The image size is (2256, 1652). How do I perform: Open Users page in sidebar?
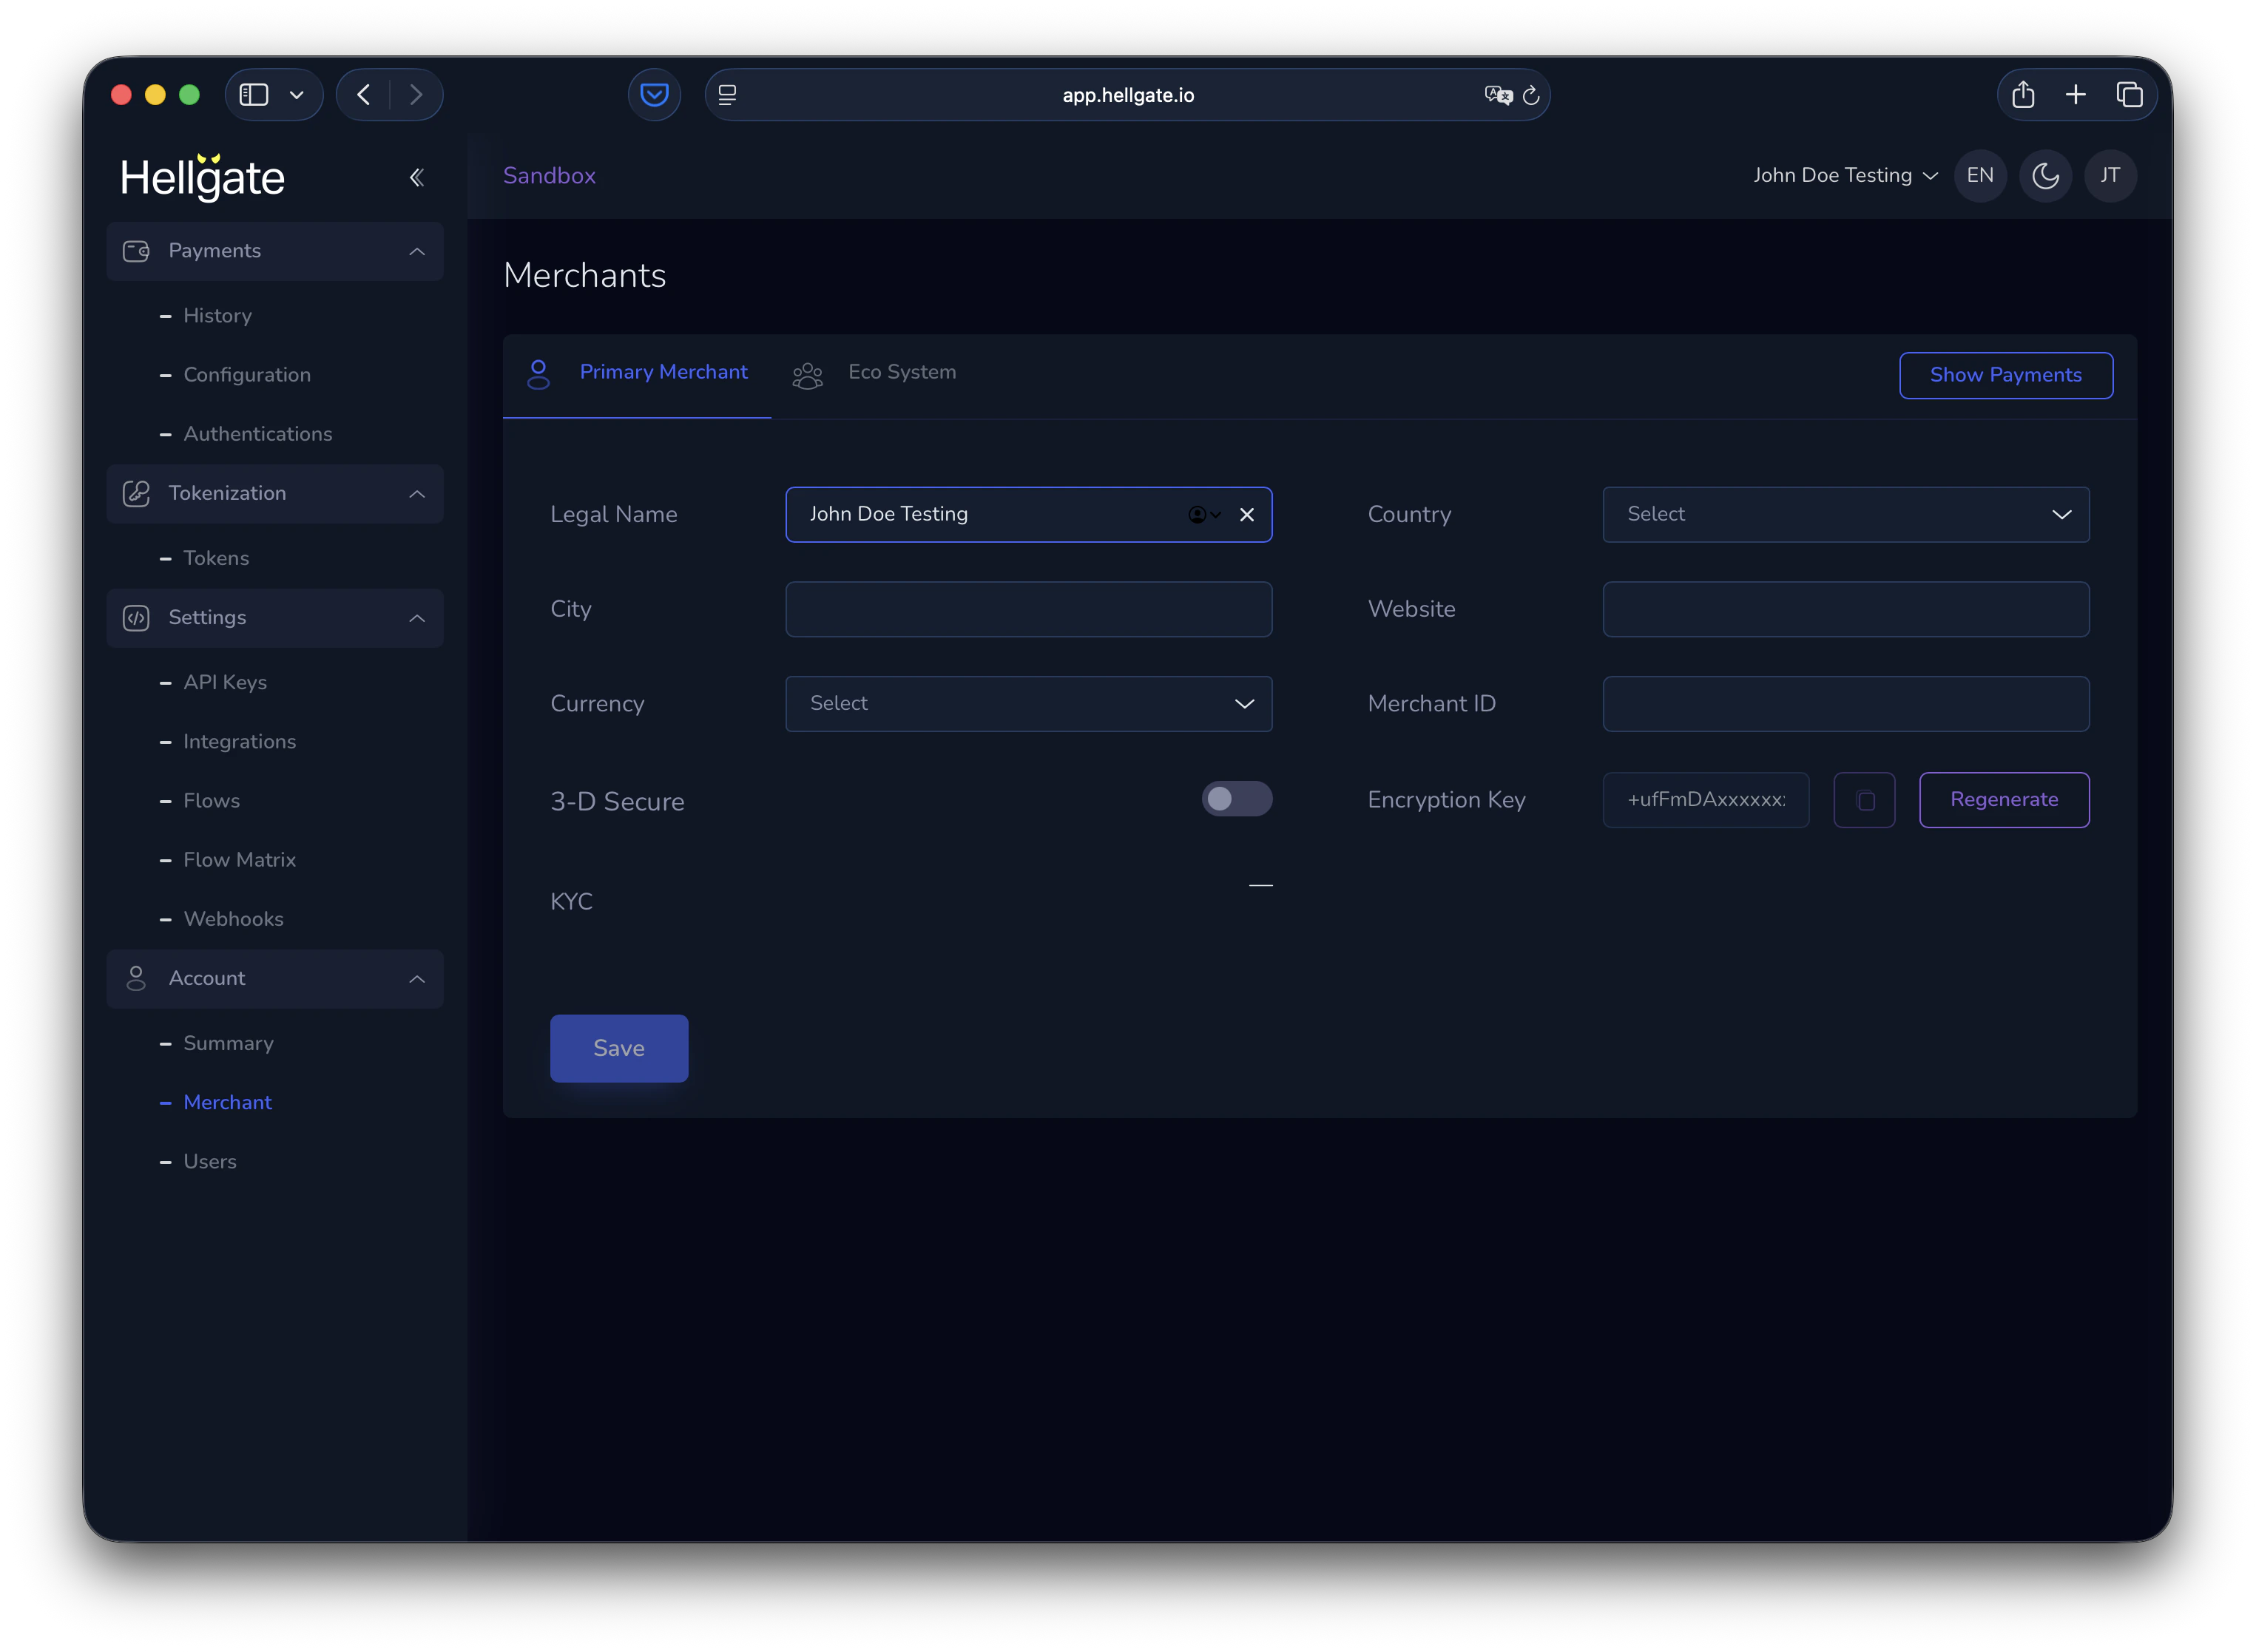pos(210,1161)
